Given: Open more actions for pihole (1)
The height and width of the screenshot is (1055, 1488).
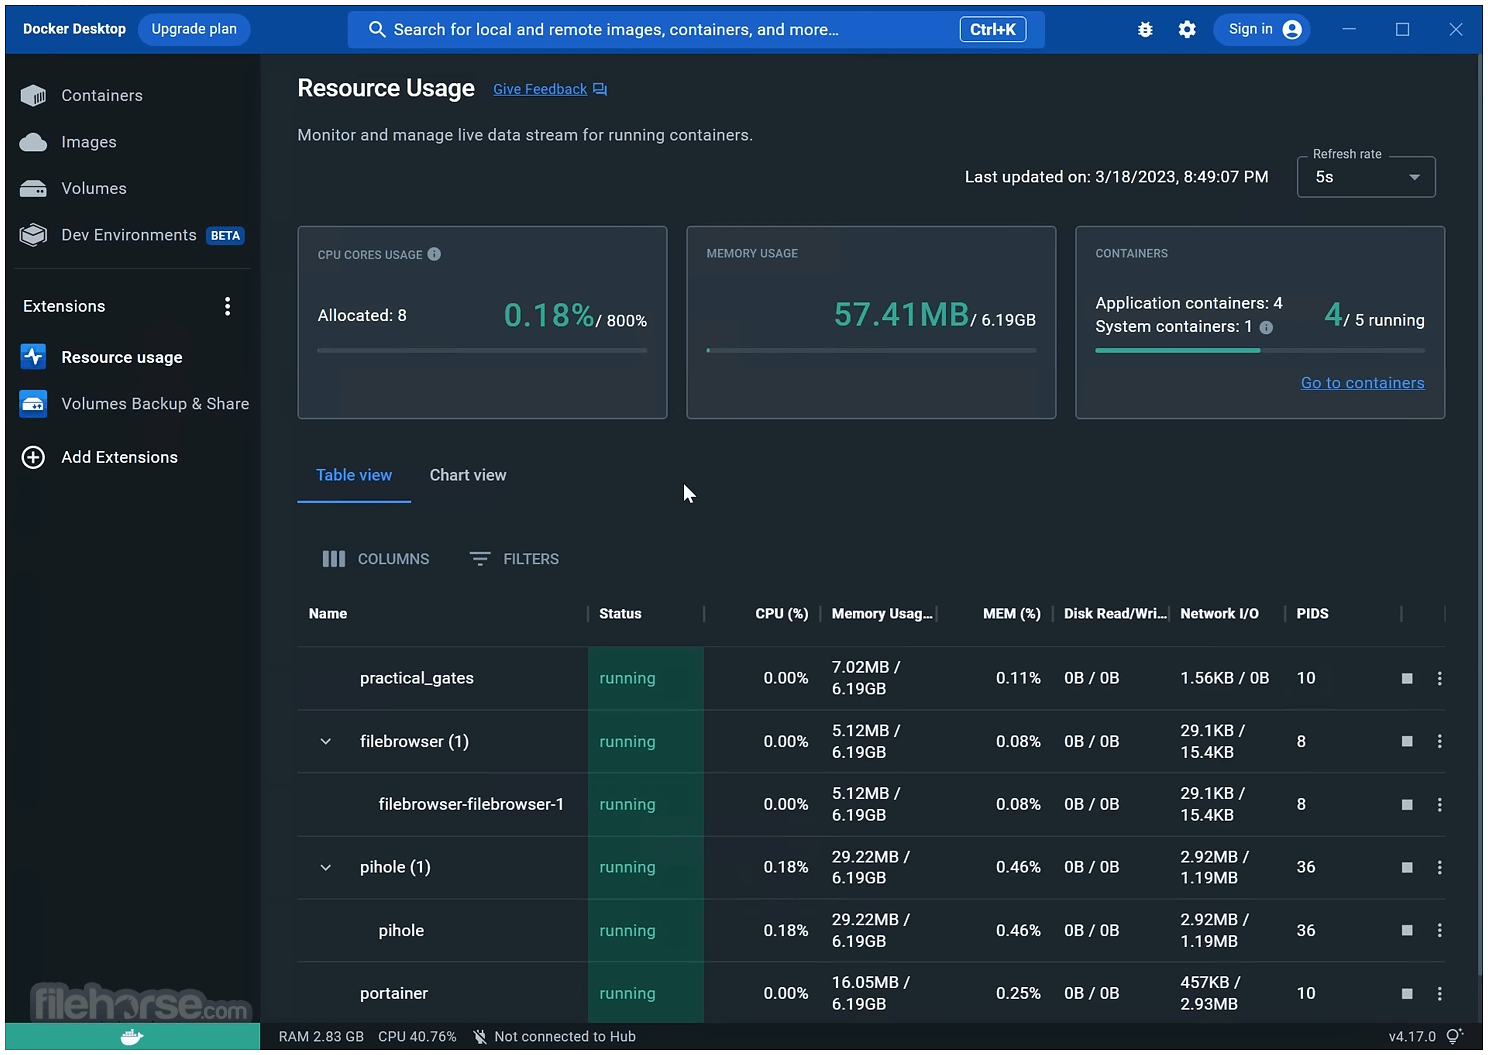Looking at the screenshot, I should pyautogui.click(x=1440, y=867).
